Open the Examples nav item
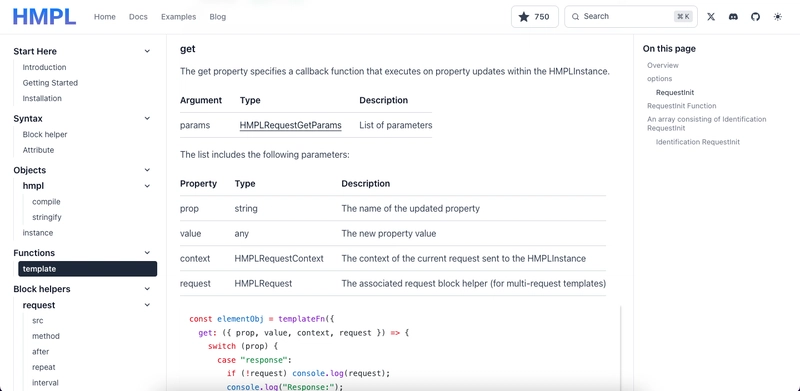Image resolution: width=800 pixels, height=391 pixels. tap(178, 16)
